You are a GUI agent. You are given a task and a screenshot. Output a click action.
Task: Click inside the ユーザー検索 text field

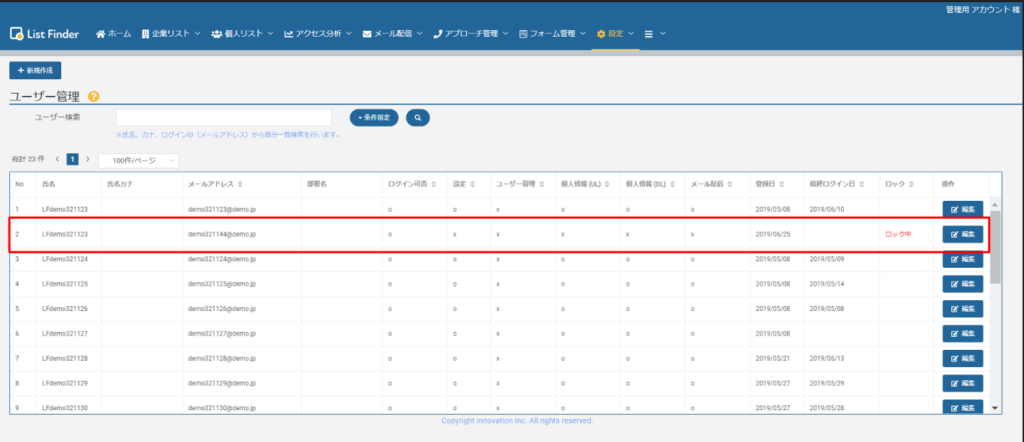click(223, 118)
